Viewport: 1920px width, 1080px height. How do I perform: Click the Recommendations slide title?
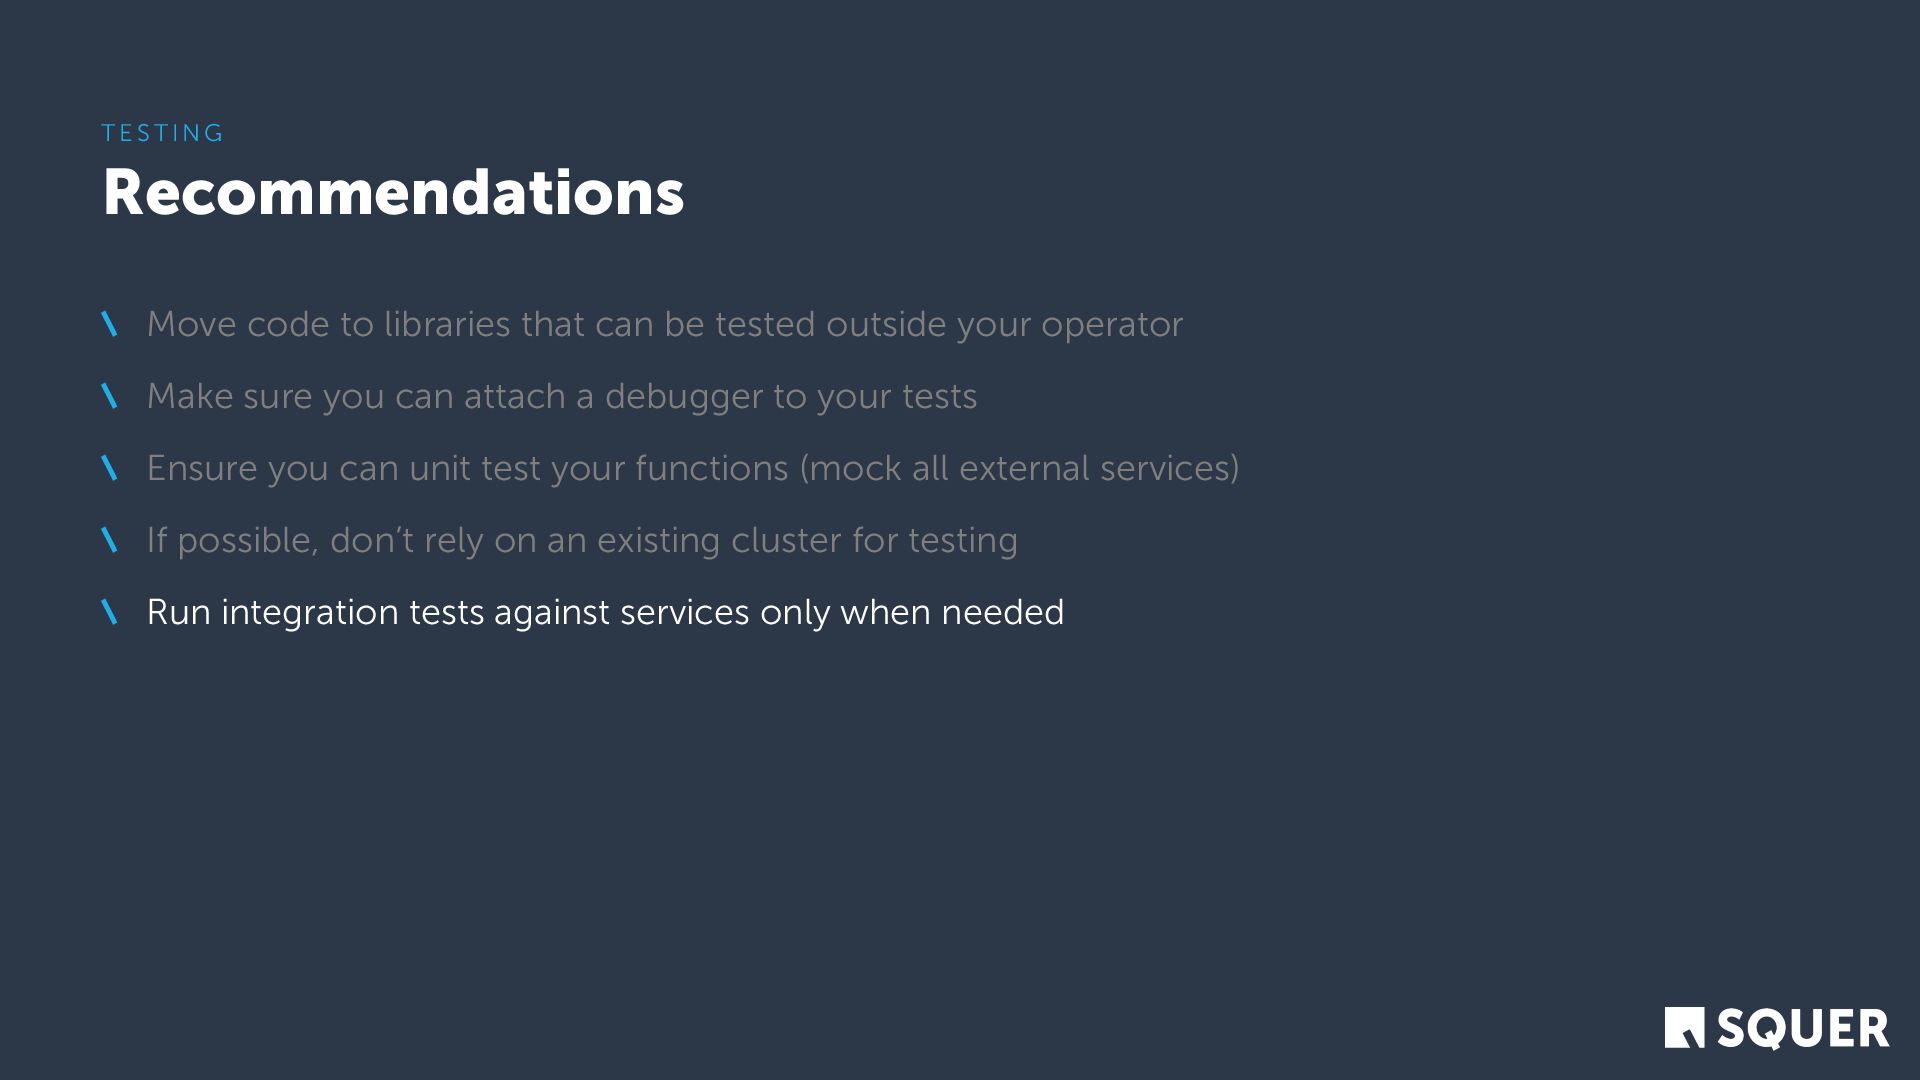click(393, 192)
